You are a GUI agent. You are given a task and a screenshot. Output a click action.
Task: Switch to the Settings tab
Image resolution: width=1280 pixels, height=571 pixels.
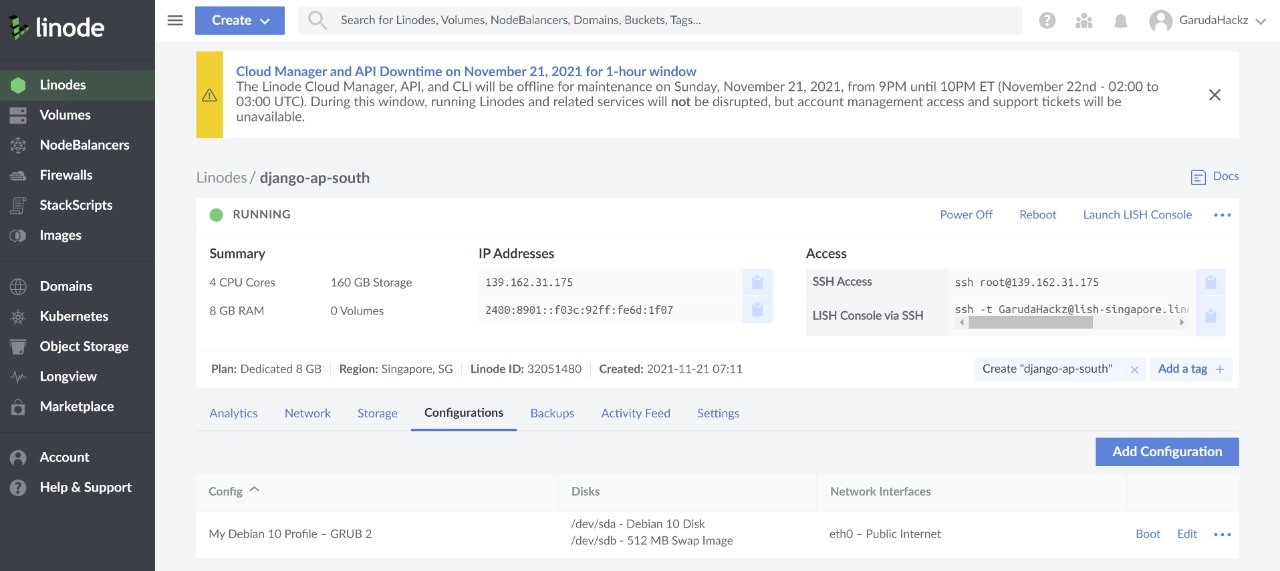pos(718,413)
